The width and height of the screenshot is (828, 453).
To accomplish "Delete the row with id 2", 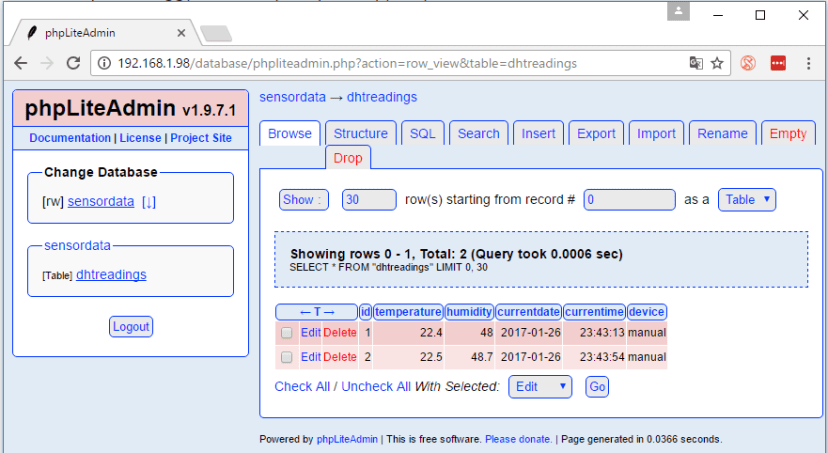I will 339,357.
